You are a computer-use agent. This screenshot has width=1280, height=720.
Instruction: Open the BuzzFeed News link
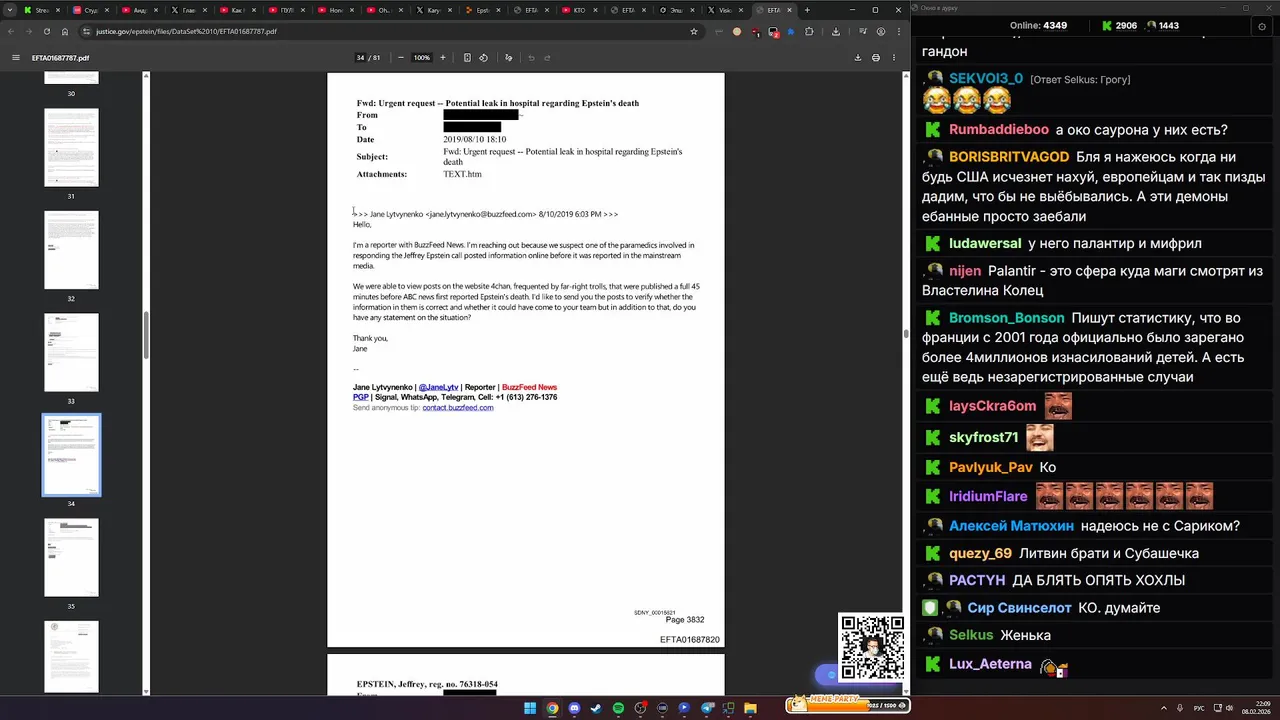pyautogui.click(x=529, y=387)
